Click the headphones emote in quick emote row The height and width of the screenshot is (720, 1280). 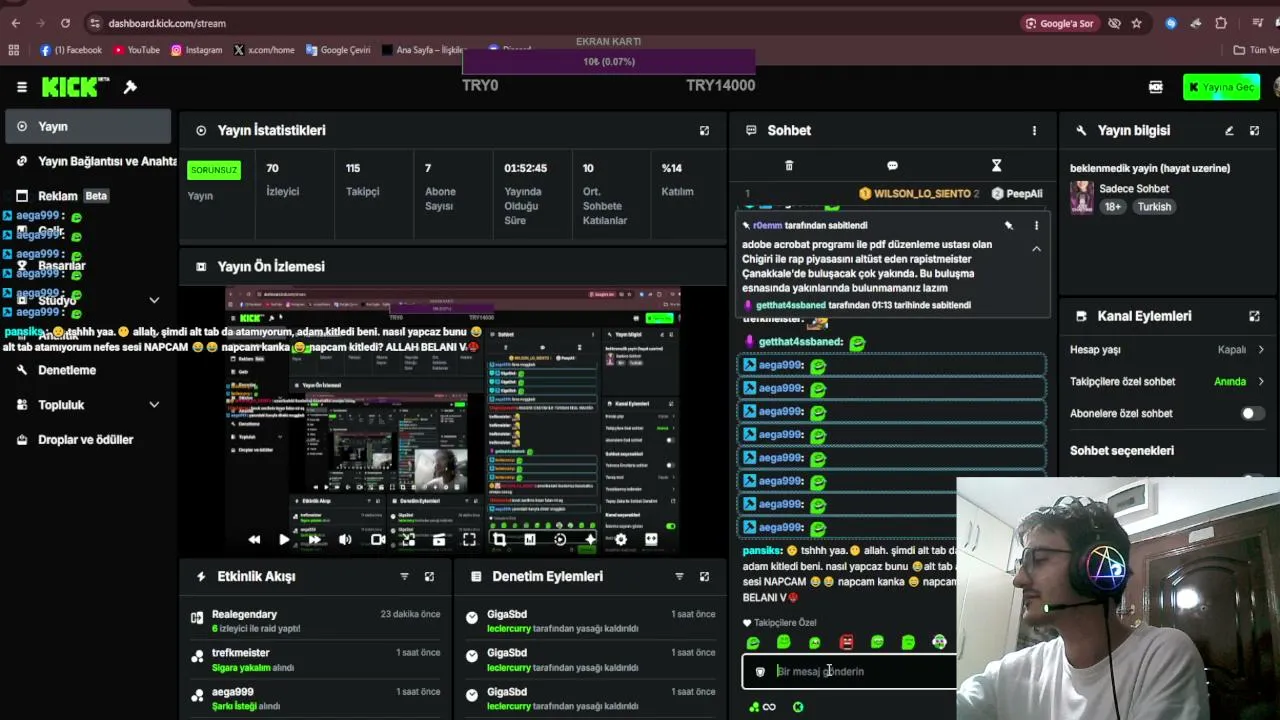(939, 642)
